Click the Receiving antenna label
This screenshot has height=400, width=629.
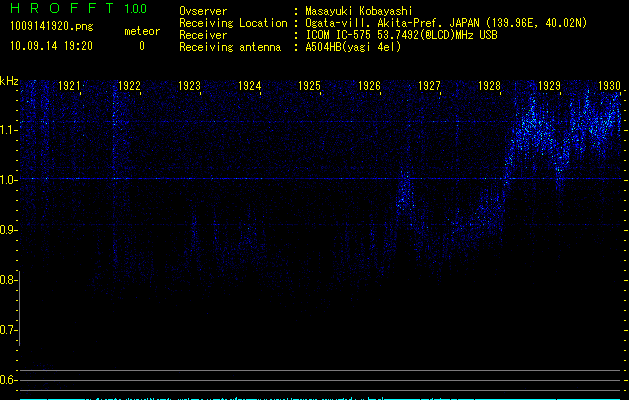point(230,47)
